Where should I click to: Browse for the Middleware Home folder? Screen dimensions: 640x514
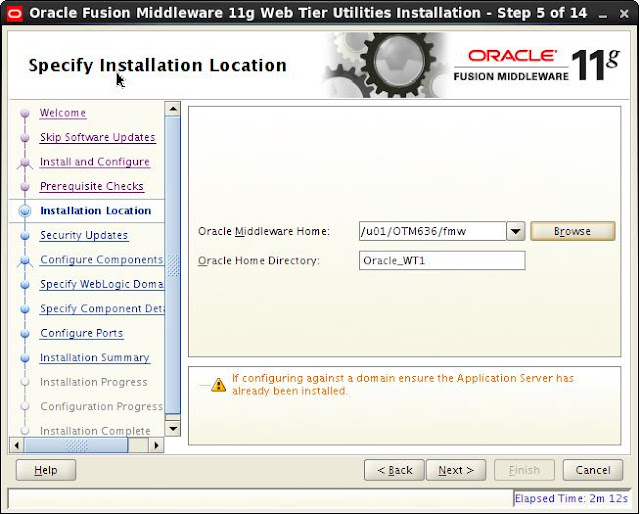pos(572,231)
